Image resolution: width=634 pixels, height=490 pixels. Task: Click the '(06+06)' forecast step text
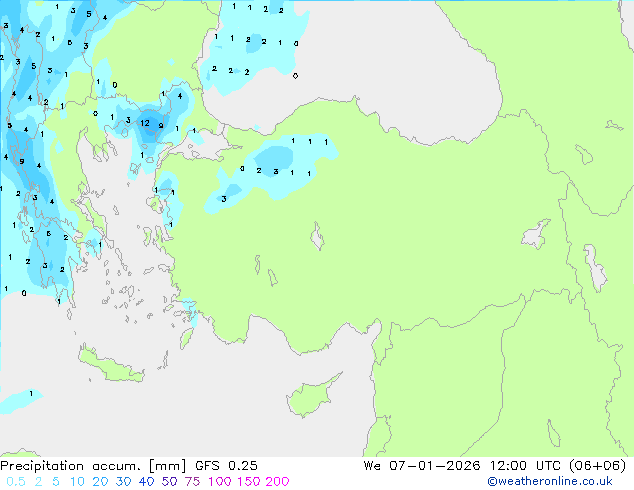coord(598,466)
